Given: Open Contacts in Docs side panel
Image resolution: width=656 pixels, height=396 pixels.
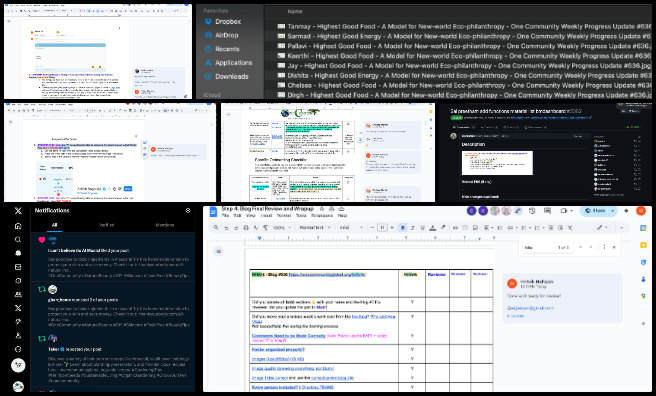Looking at the screenshot, I should pyautogui.click(x=643, y=279).
